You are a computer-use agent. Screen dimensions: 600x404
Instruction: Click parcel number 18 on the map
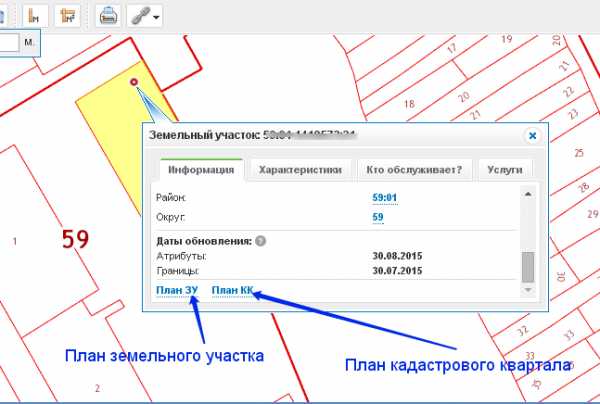pyautogui.click(x=409, y=104)
